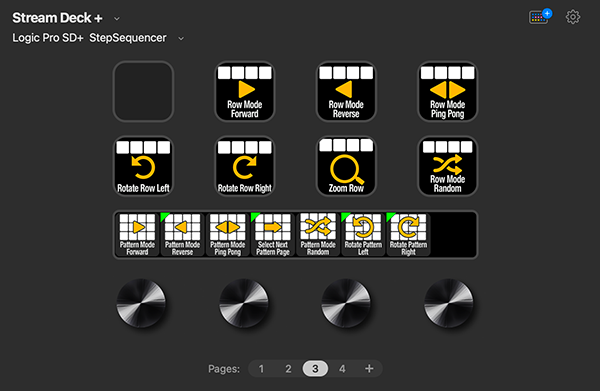
Task: Select the fourth dial knob
Action: click(x=448, y=303)
